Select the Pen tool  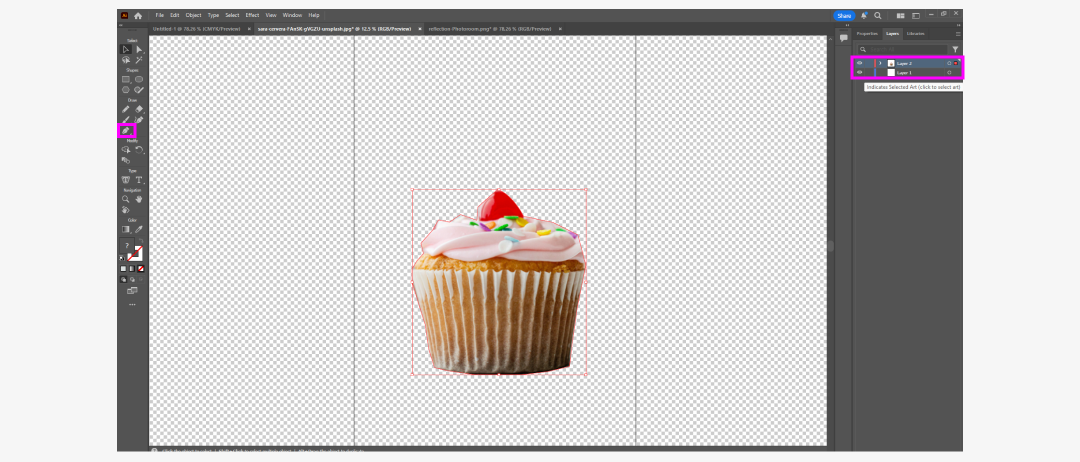(x=126, y=109)
